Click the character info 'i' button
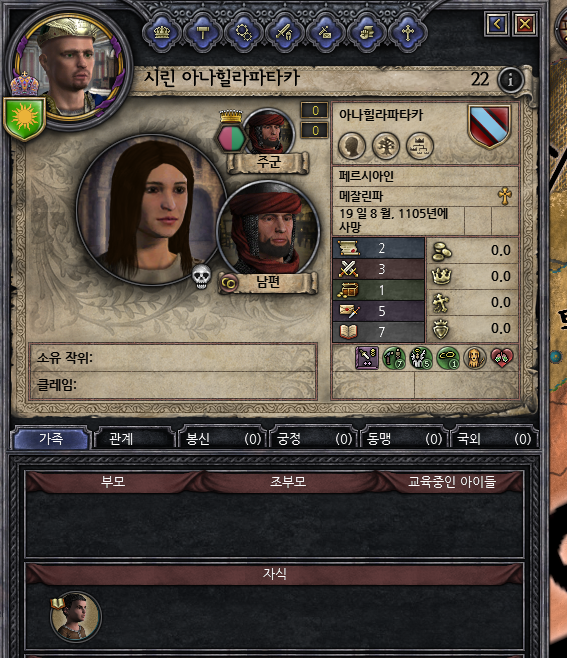The height and width of the screenshot is (658, 567). [510, 79]
